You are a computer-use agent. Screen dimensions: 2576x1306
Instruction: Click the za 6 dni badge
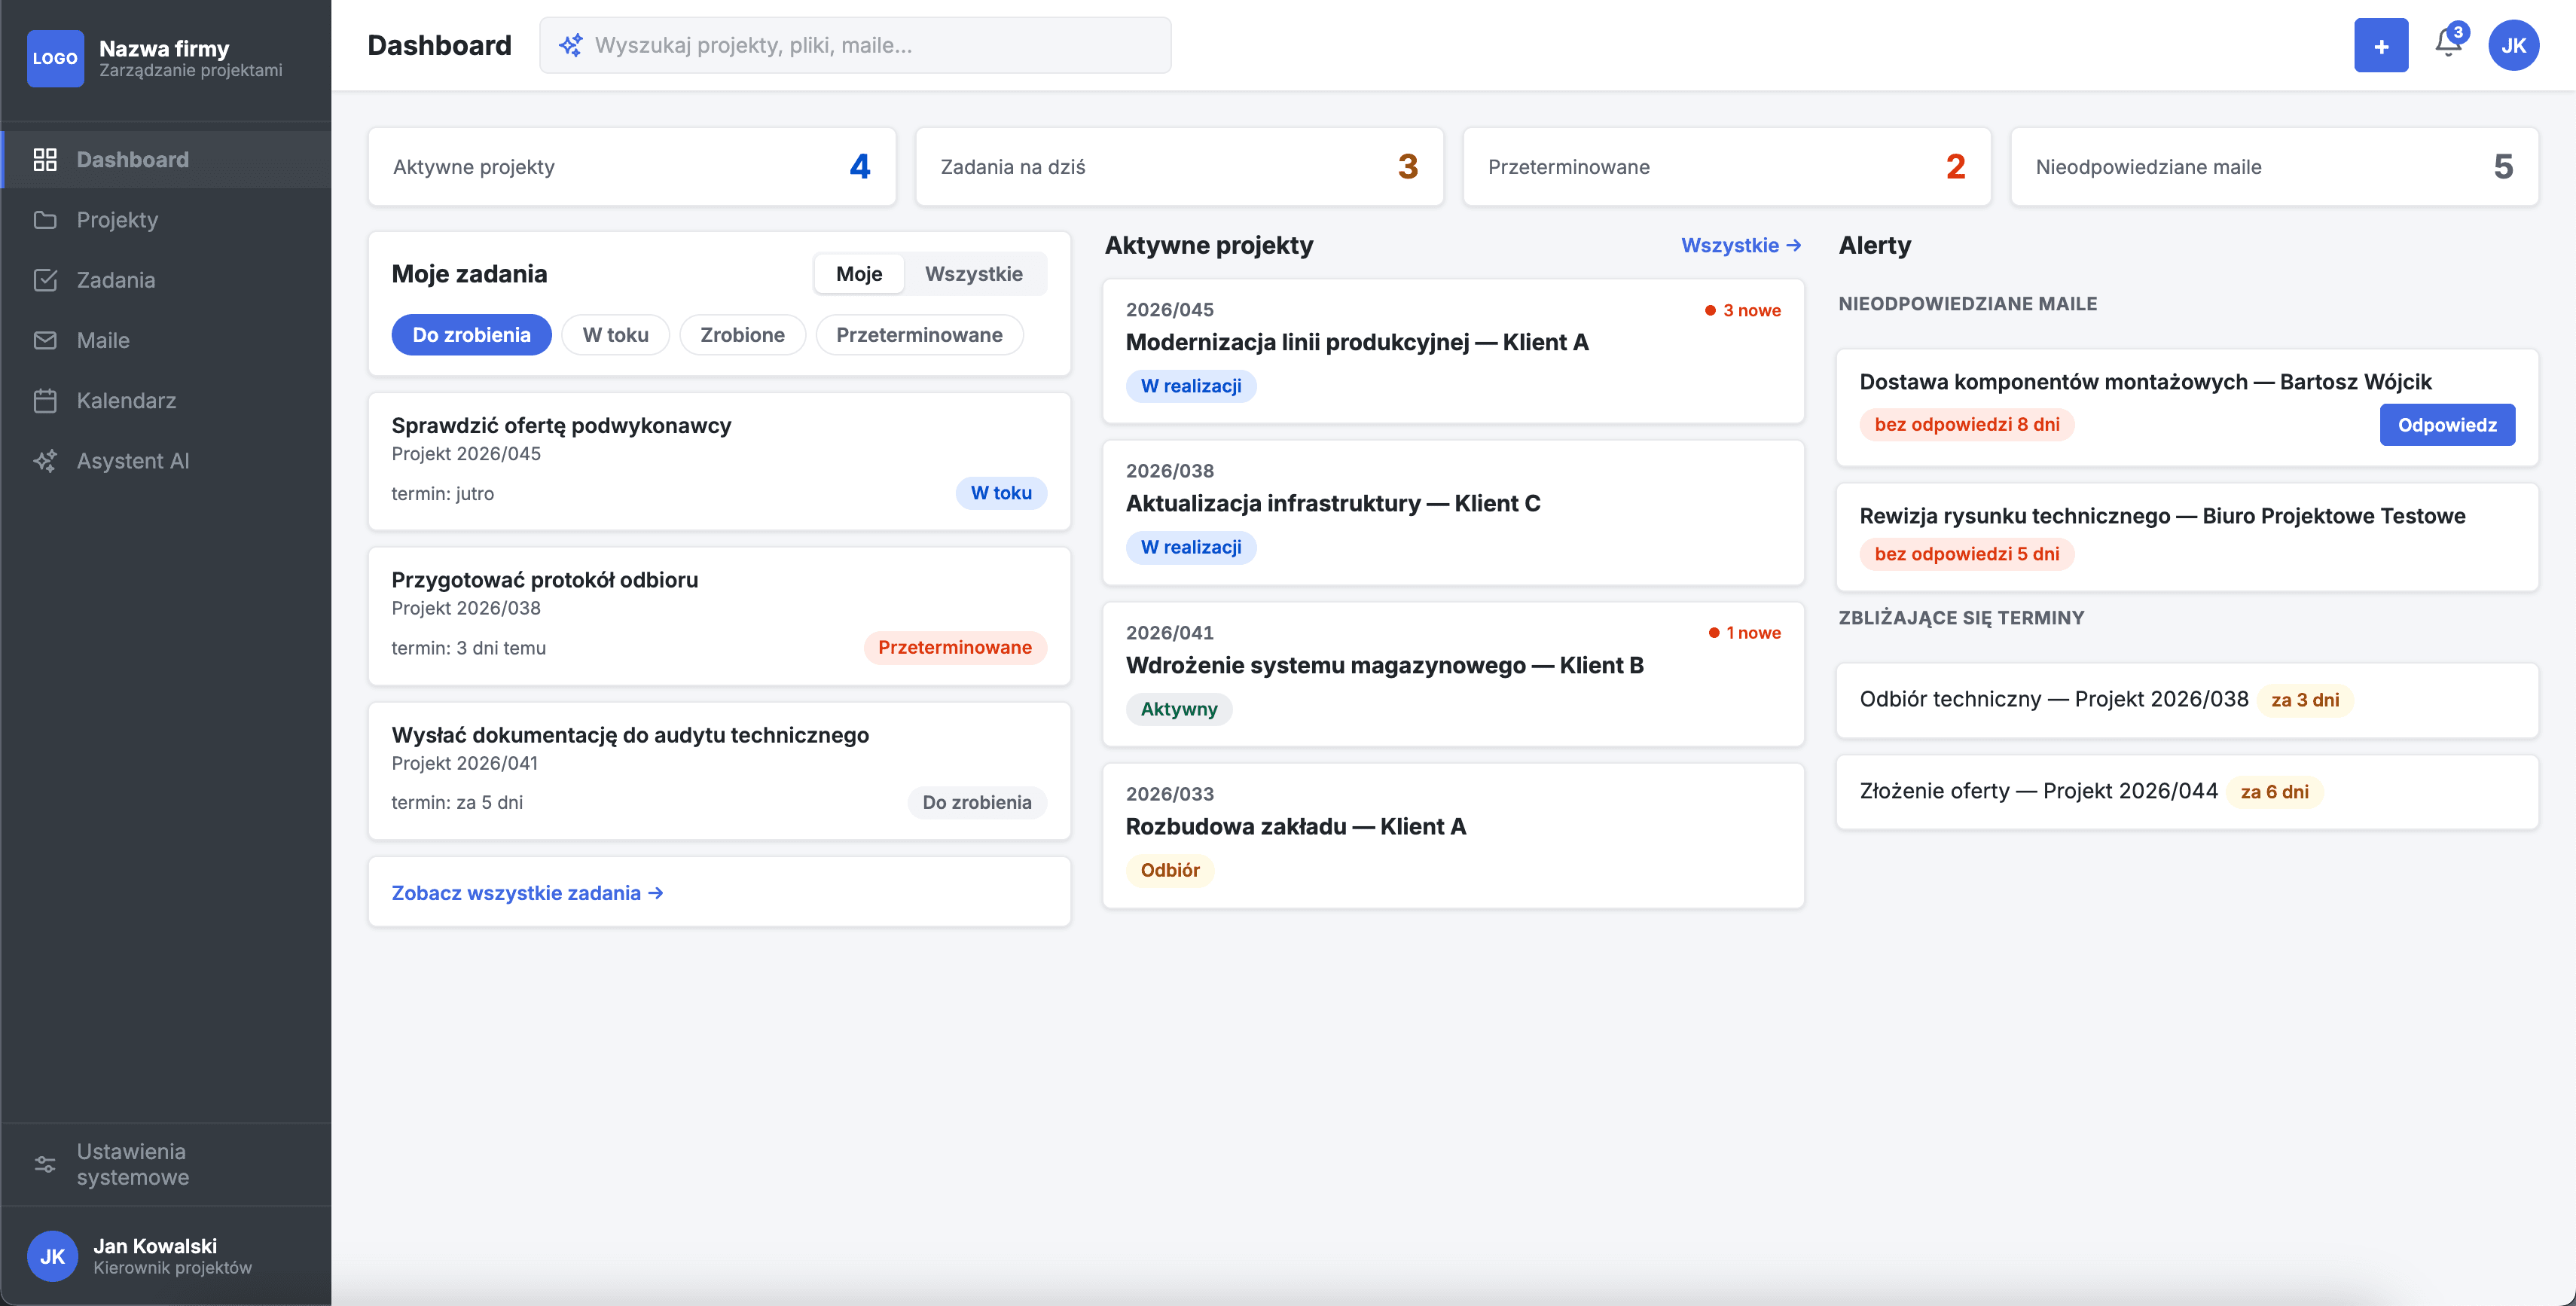pyautogui.click(x=2274, y=792)
